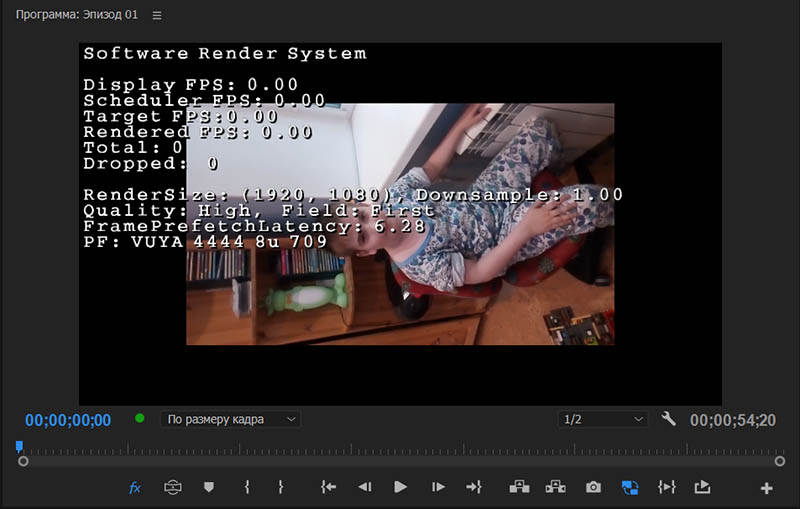Click the video frame in program monitor

tap(400, 224)
